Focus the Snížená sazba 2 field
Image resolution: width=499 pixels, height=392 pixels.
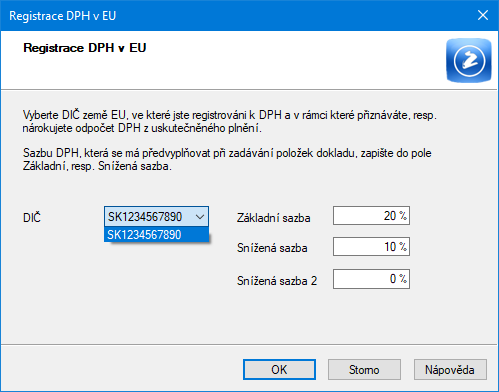(371, 279)
